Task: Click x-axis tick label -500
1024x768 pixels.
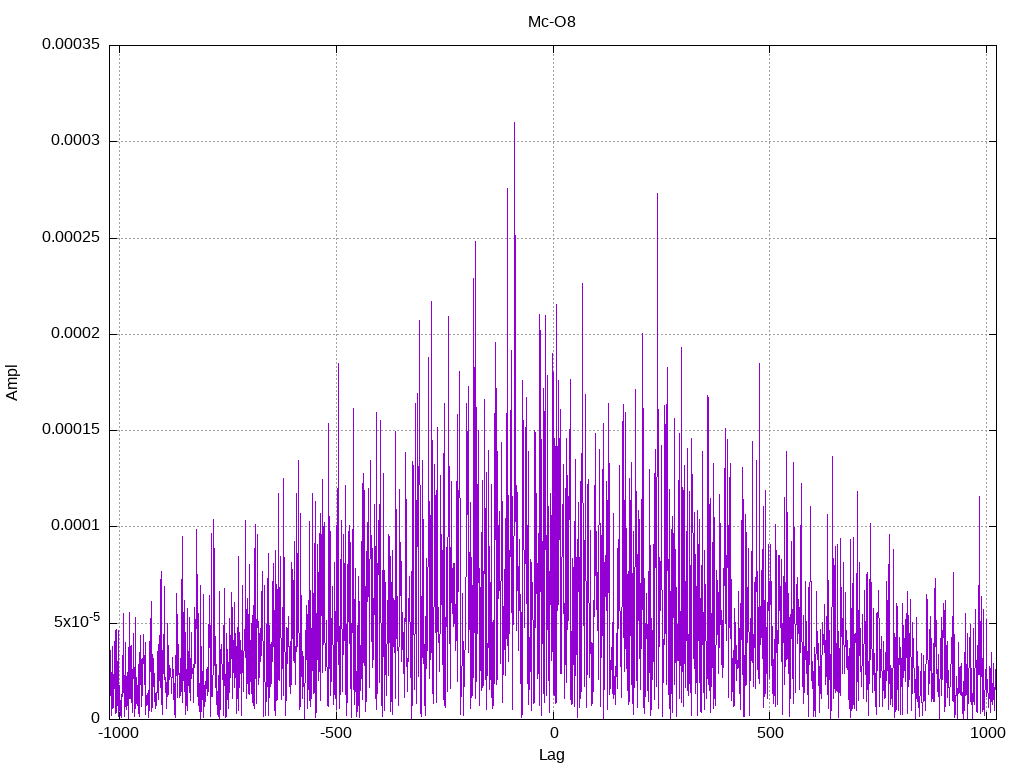Action: pyautogui.click(x=336, y=733)
